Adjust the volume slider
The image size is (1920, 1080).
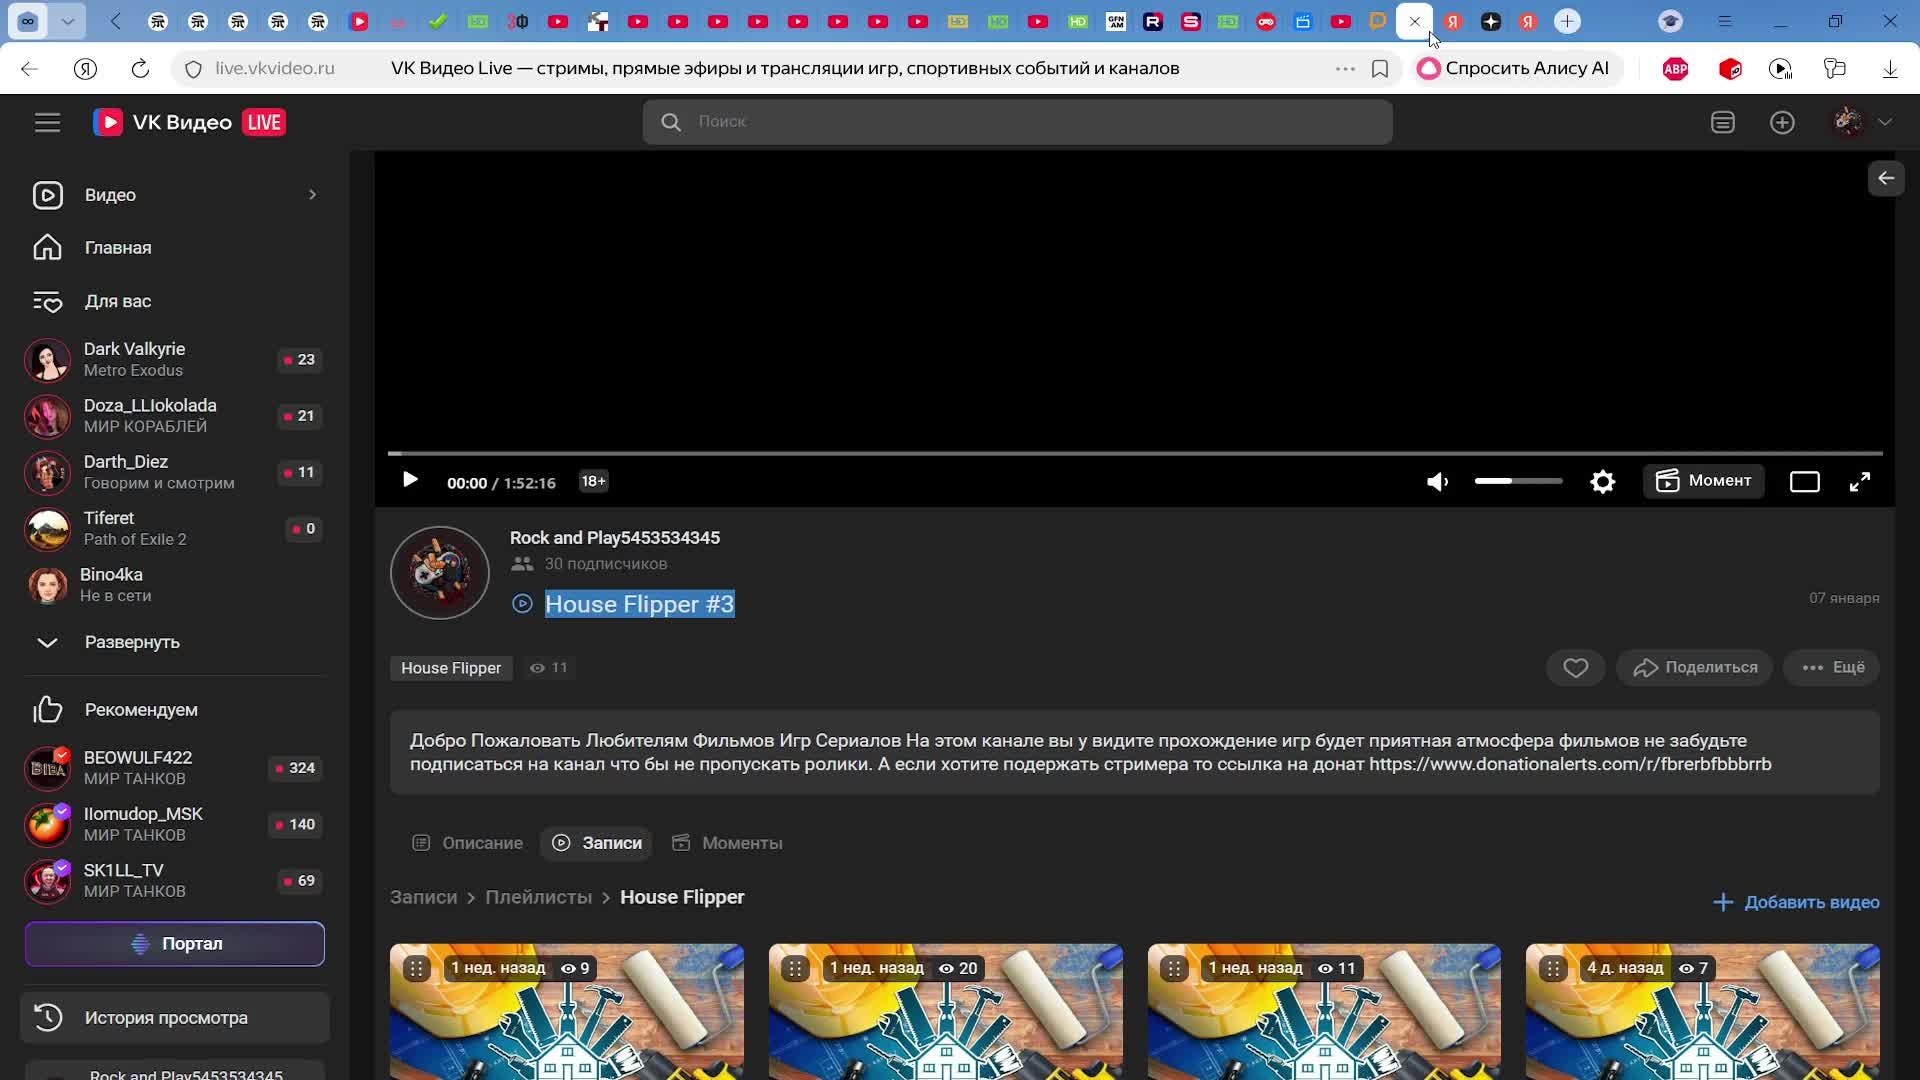(1517, 481)
